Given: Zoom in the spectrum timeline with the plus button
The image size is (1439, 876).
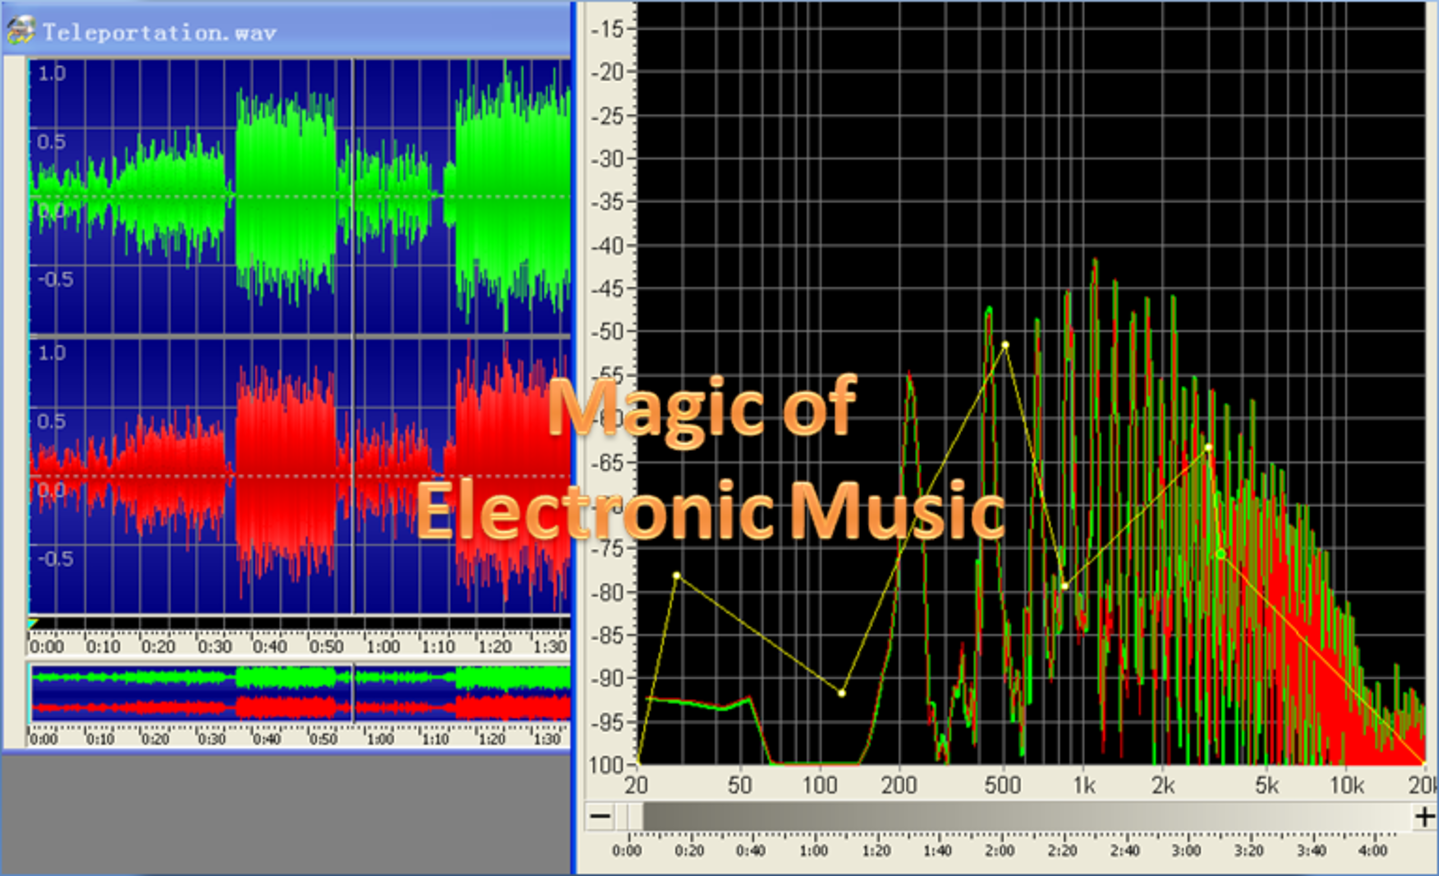Looking at the screenshot, I should click(1424, 817).
